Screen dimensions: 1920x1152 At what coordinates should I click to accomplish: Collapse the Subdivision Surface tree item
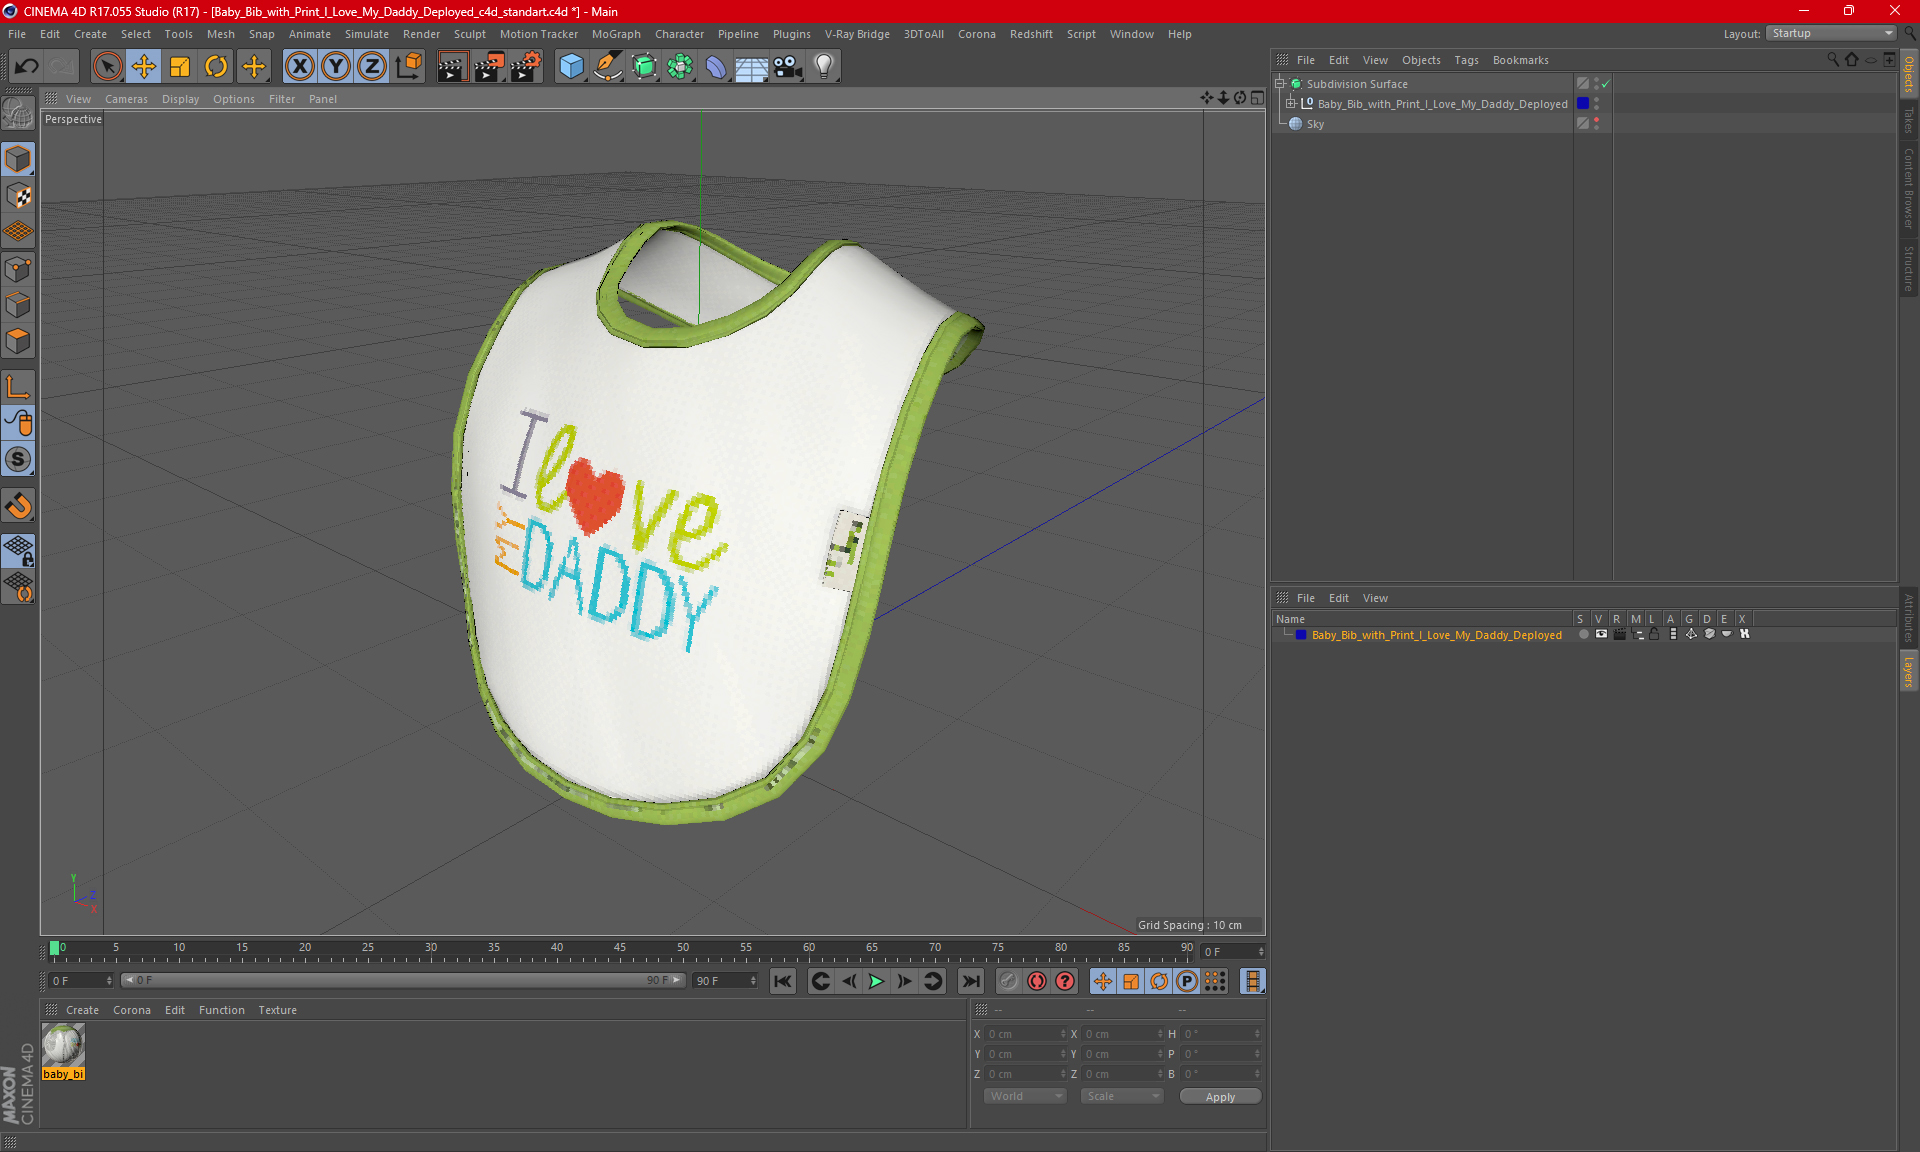[1280, 84]
